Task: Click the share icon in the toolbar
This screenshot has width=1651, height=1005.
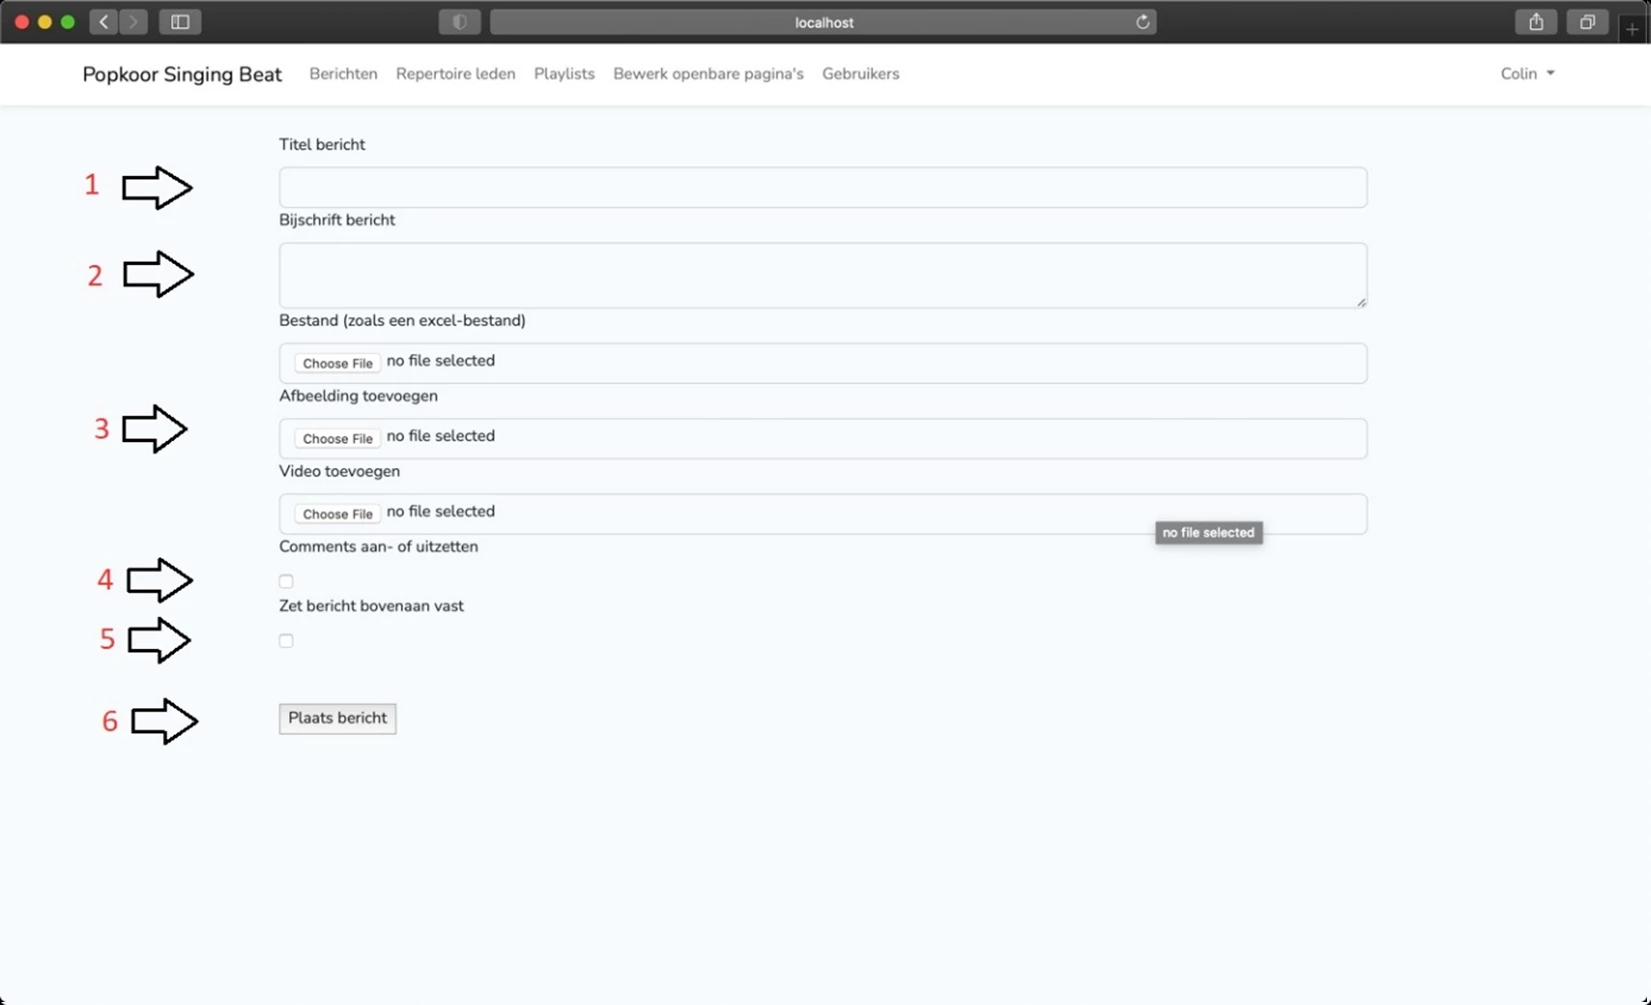Action: (1536, 22)
